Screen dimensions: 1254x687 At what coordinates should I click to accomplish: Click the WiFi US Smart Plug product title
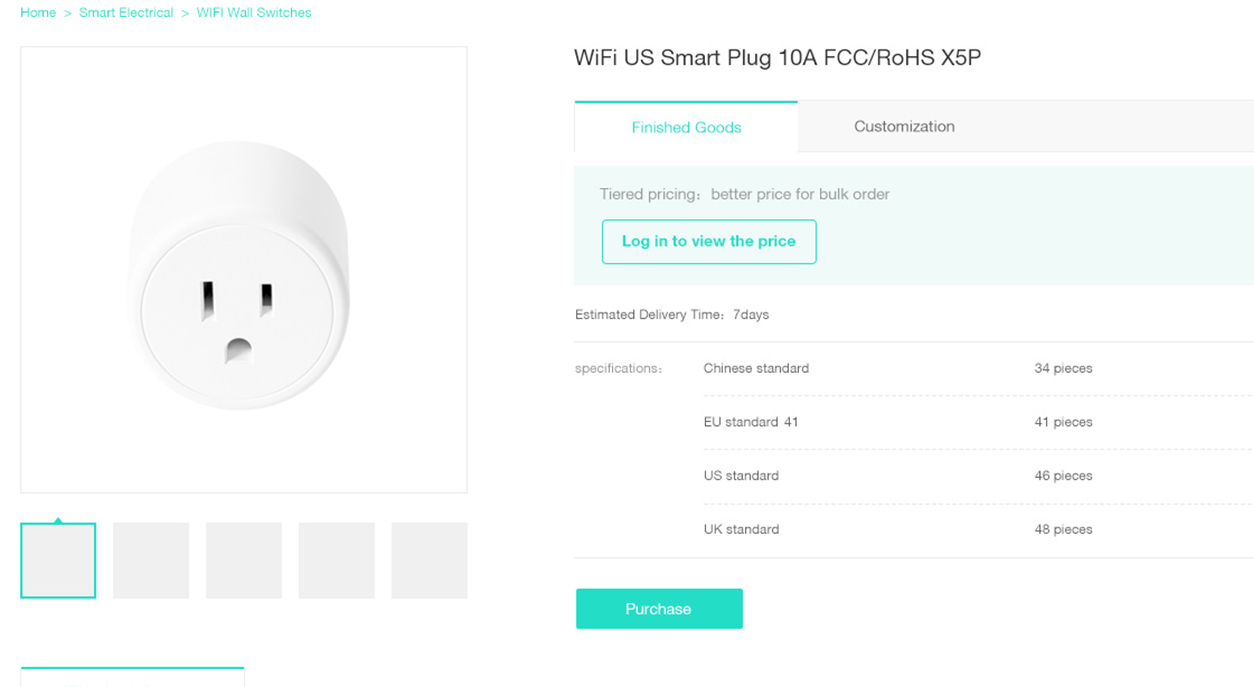point(777,58)
